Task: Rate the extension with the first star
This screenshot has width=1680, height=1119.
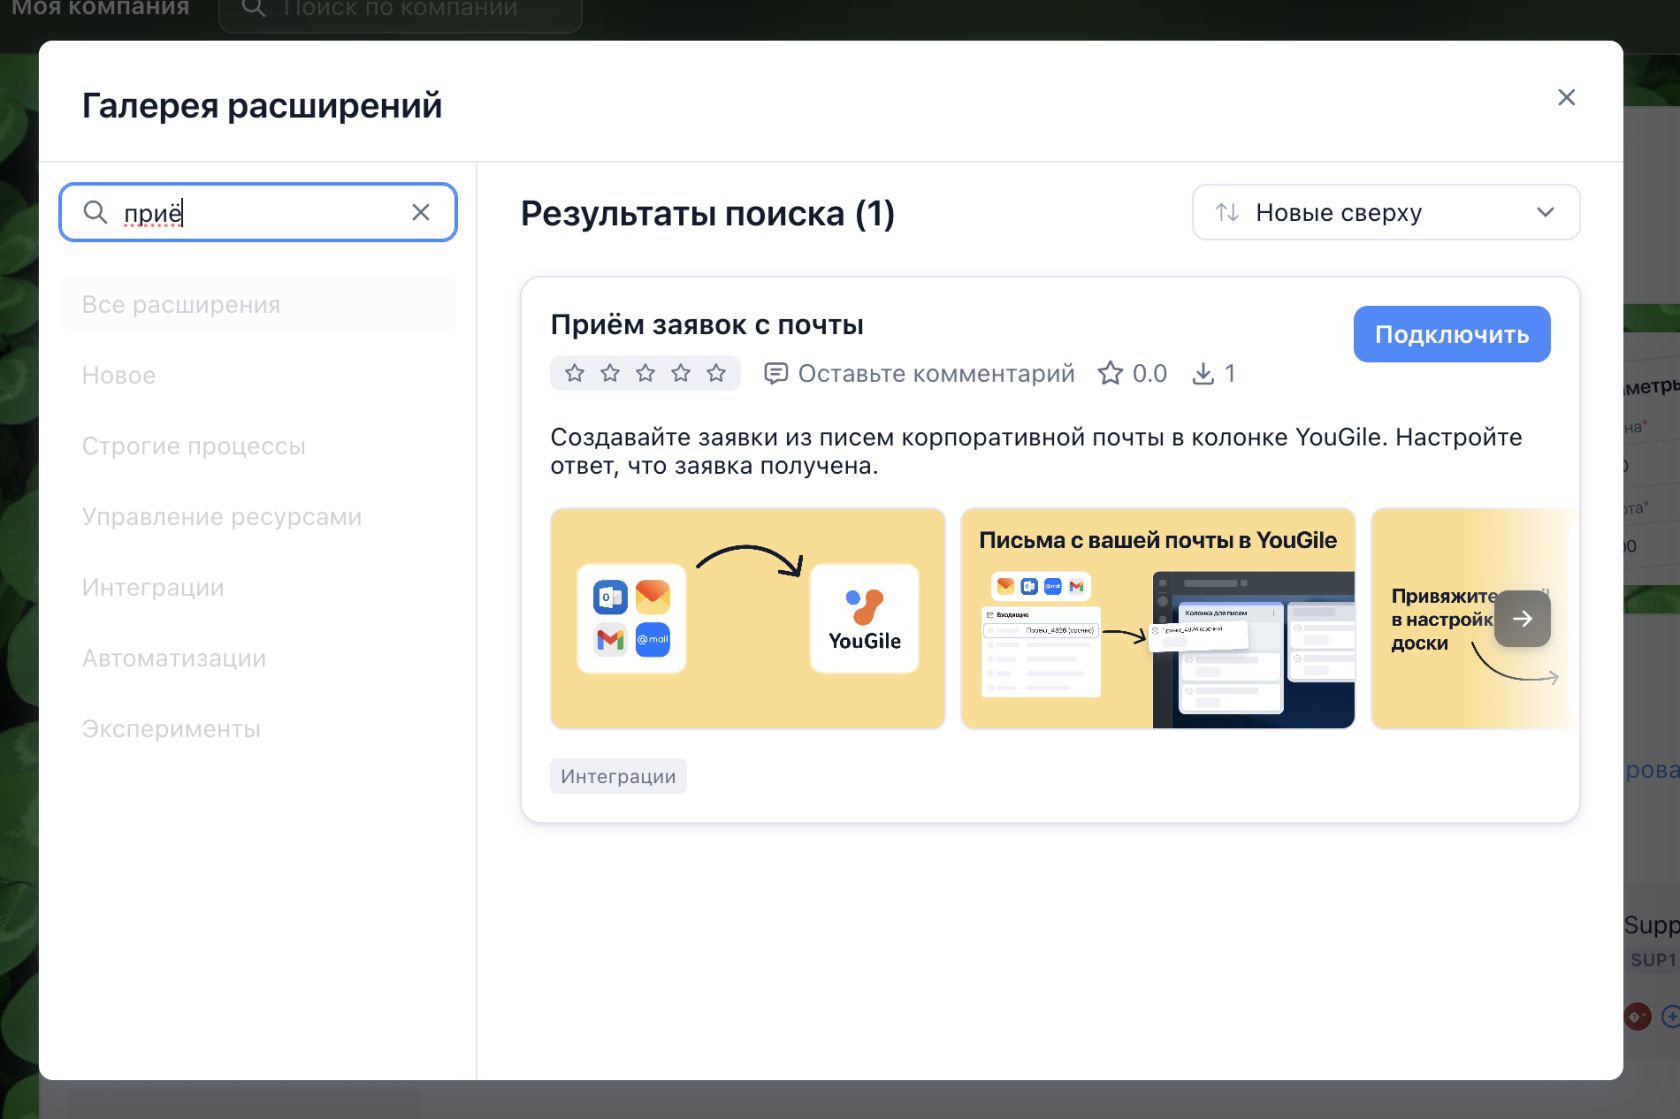Action: (x=575, y=373)
